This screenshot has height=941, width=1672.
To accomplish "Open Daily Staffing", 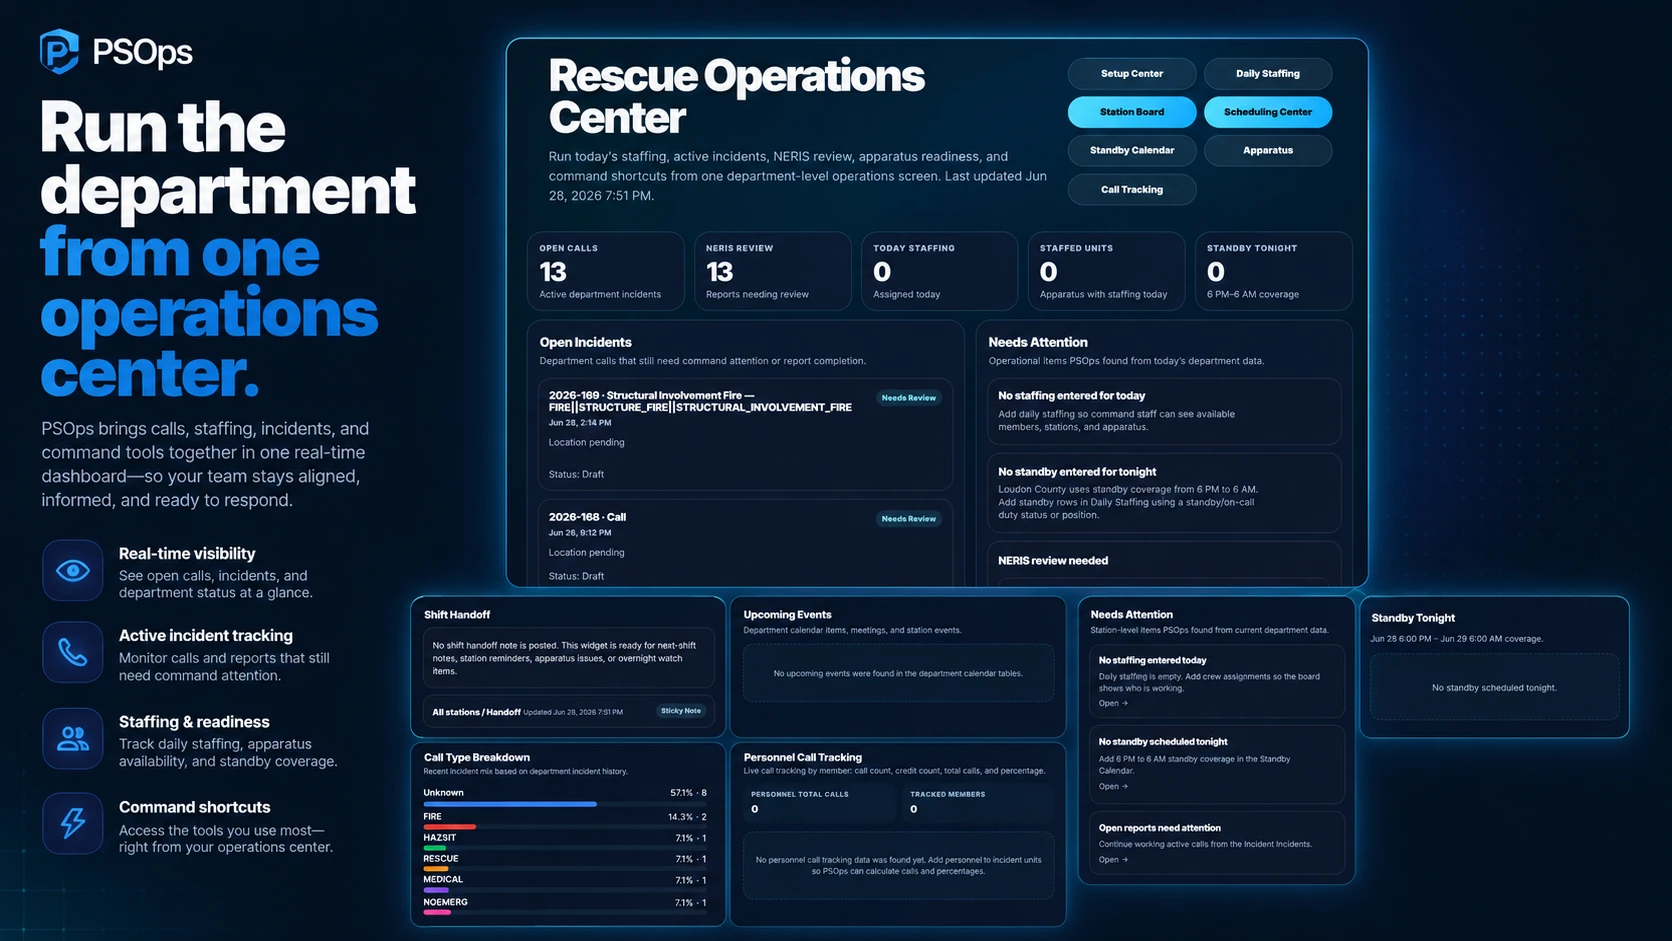I will [1268, 73].
